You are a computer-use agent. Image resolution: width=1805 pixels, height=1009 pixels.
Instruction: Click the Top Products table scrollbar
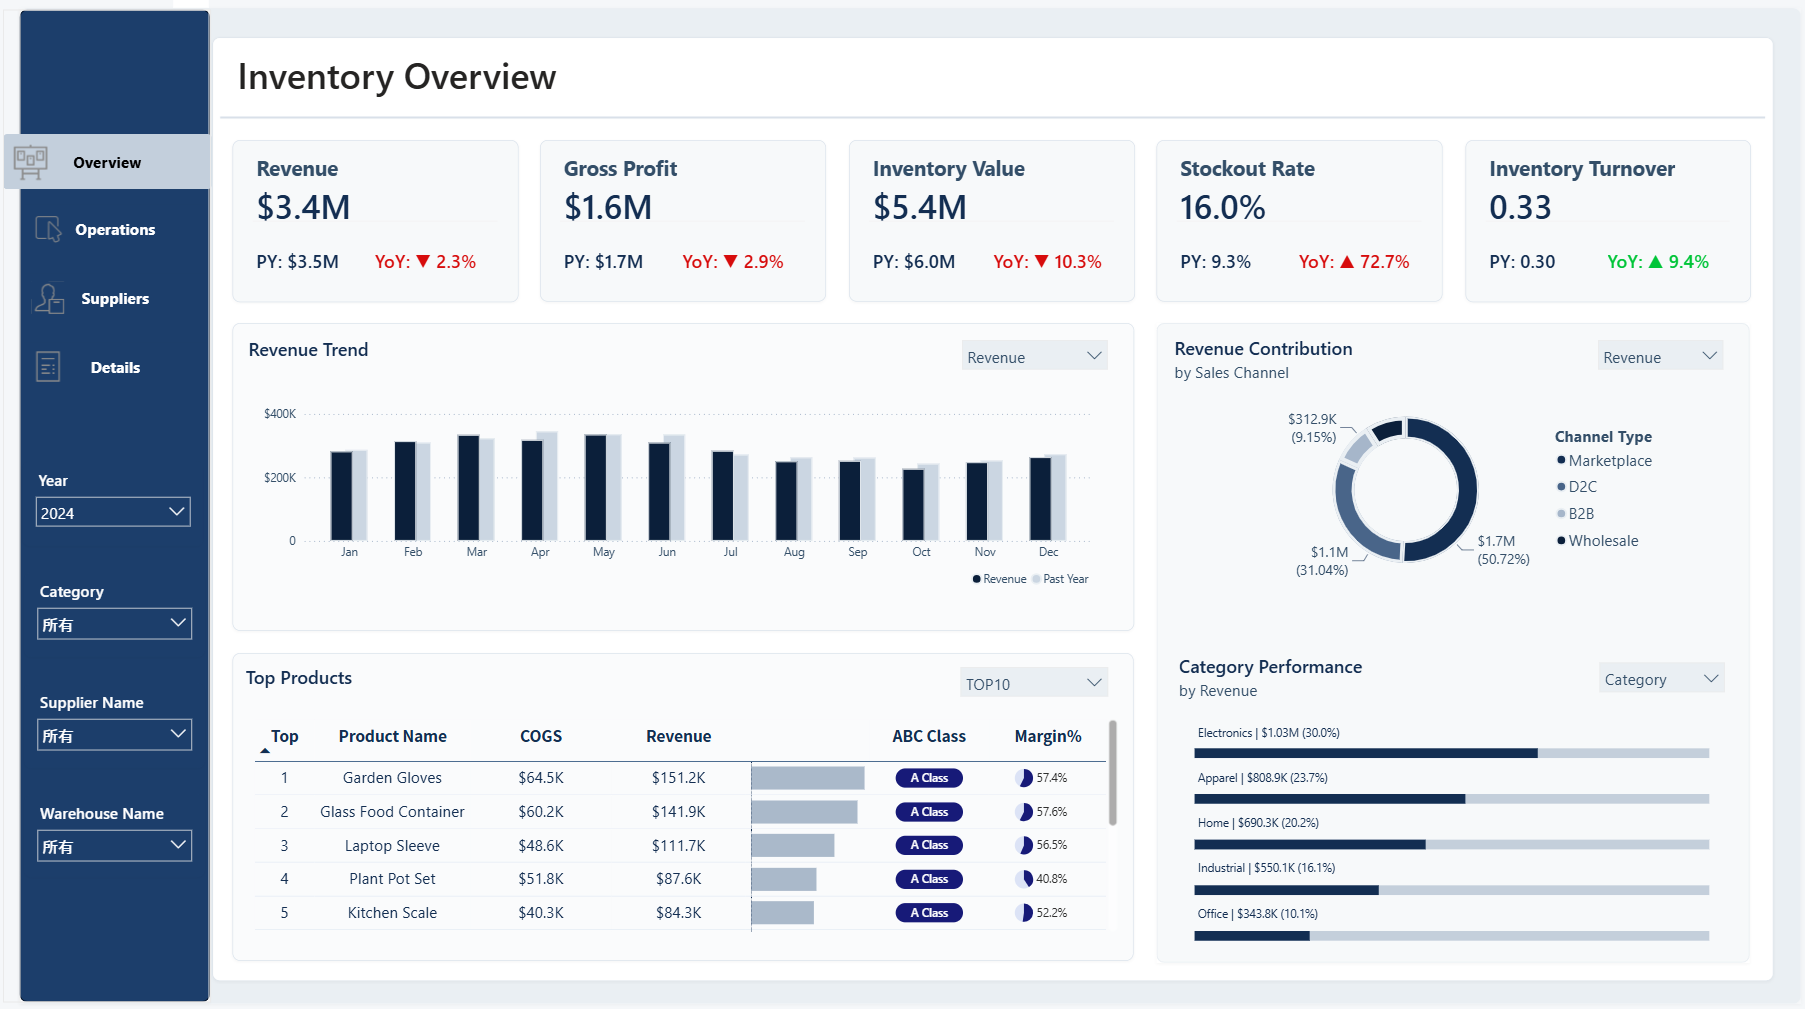1113,773
